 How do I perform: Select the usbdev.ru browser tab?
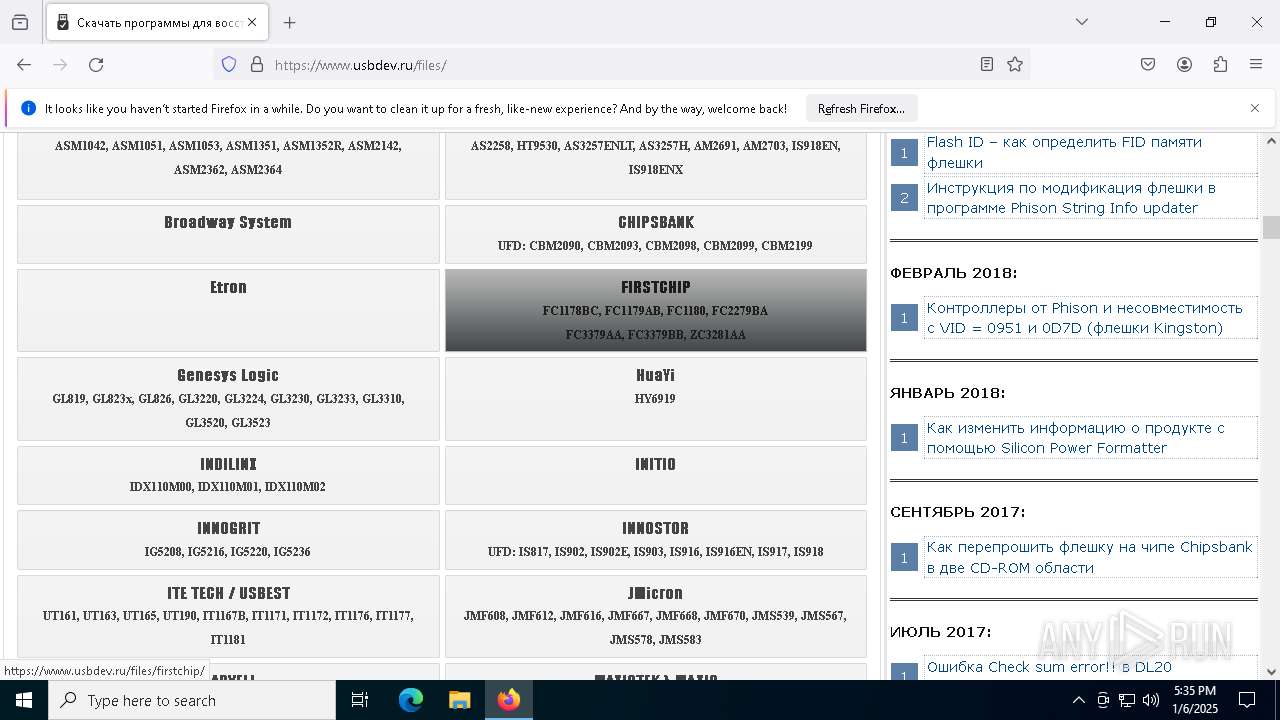[x=156, y=22]
